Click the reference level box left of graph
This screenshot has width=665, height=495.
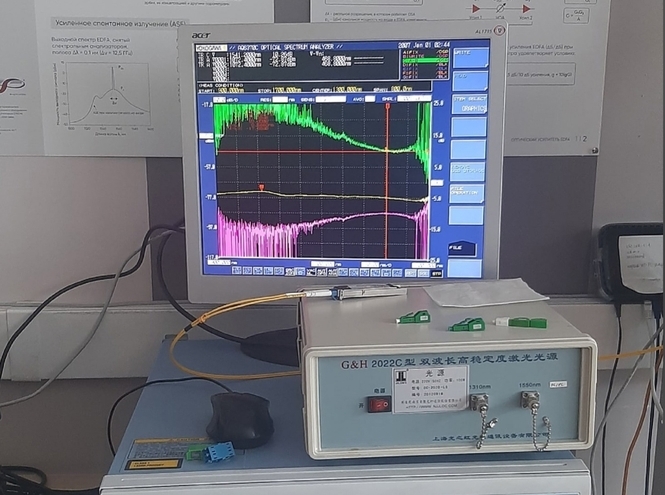point(207,136)
